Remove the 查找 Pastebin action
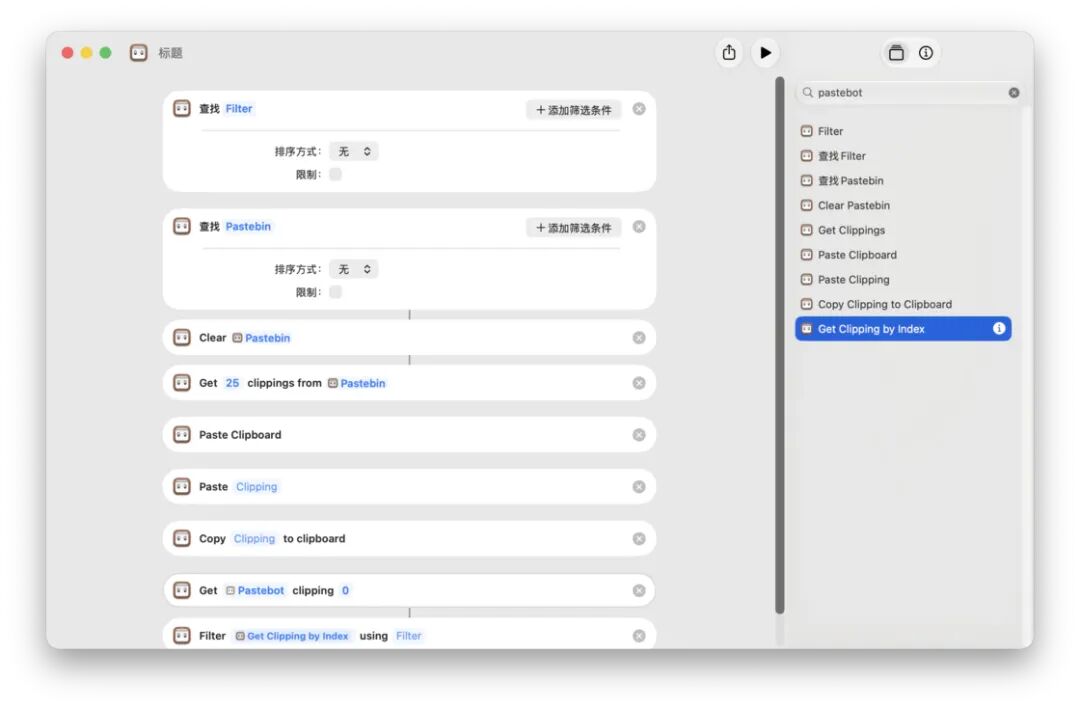 [x=639, y=227]
